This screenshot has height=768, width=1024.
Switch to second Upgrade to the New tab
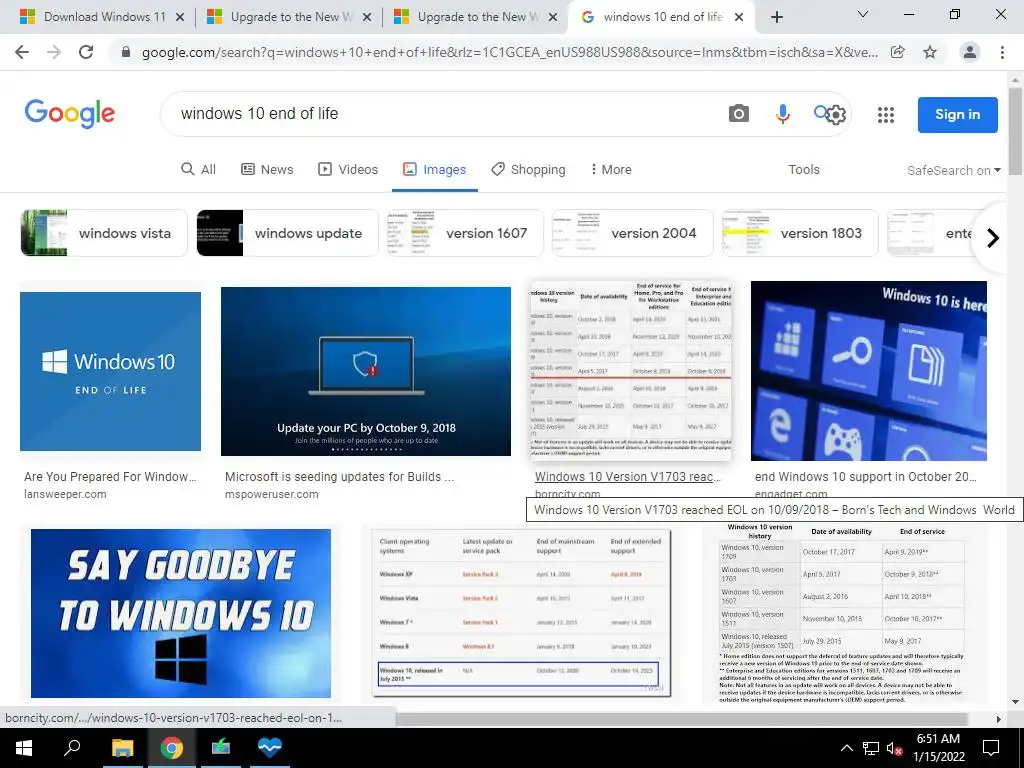click(475, 17)
